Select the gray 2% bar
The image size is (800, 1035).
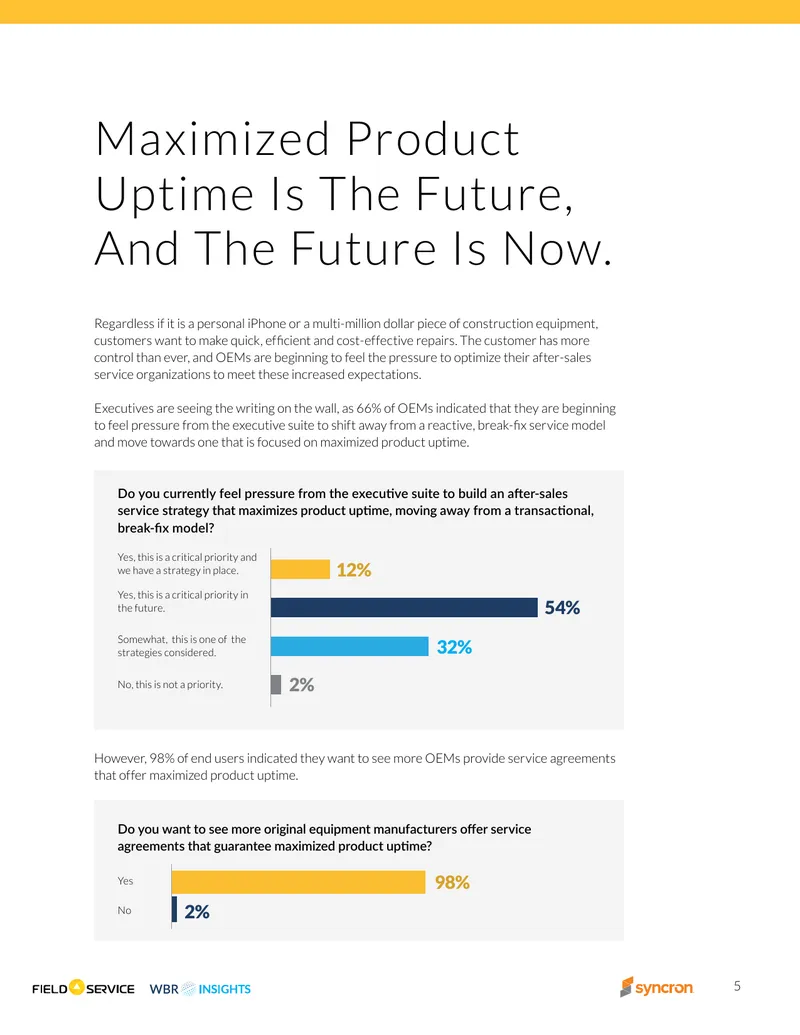[276, 684]
